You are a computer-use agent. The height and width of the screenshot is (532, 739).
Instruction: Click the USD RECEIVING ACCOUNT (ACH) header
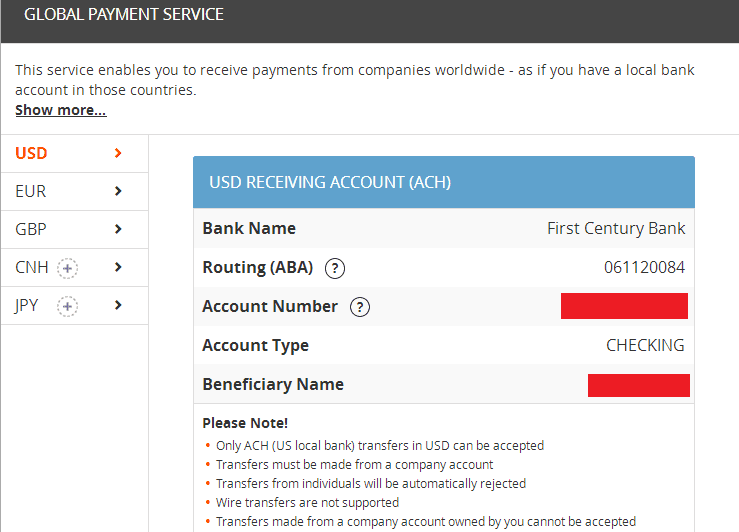coord(443,182)
